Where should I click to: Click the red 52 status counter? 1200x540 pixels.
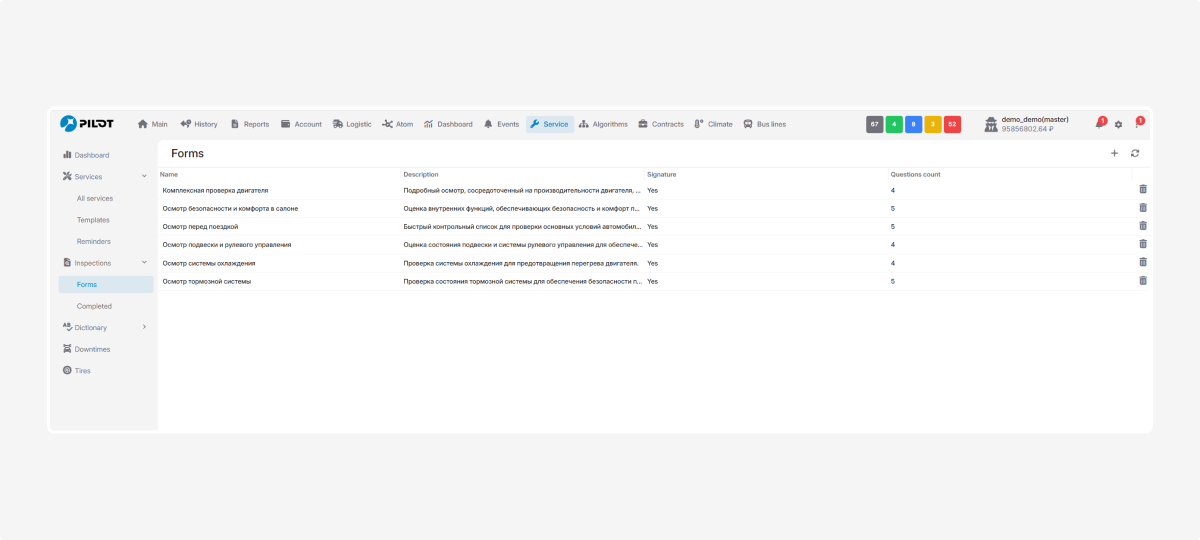pyautogui.click(x=952, y=124)
